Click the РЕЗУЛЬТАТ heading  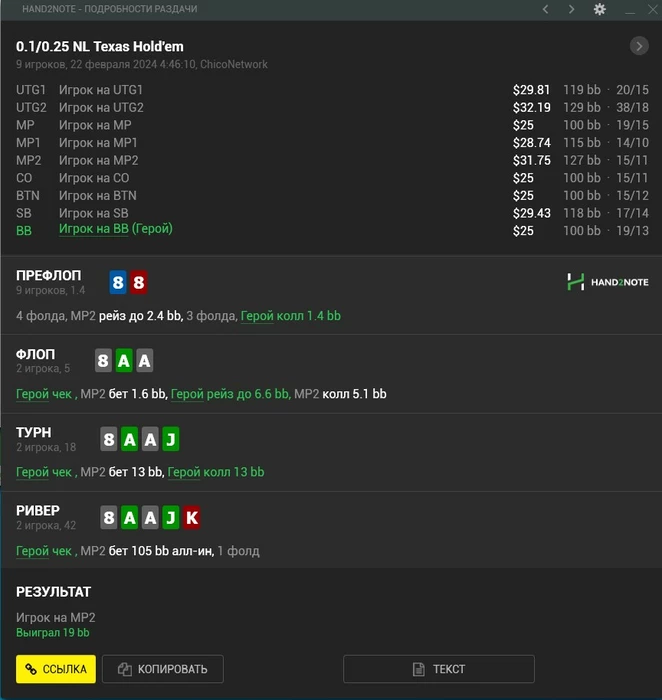(54, 592)
